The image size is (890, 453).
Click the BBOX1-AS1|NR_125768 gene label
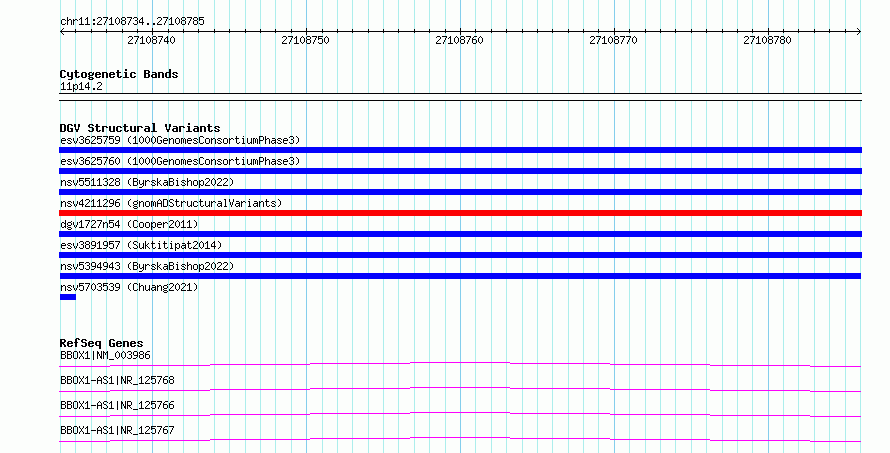117,380
